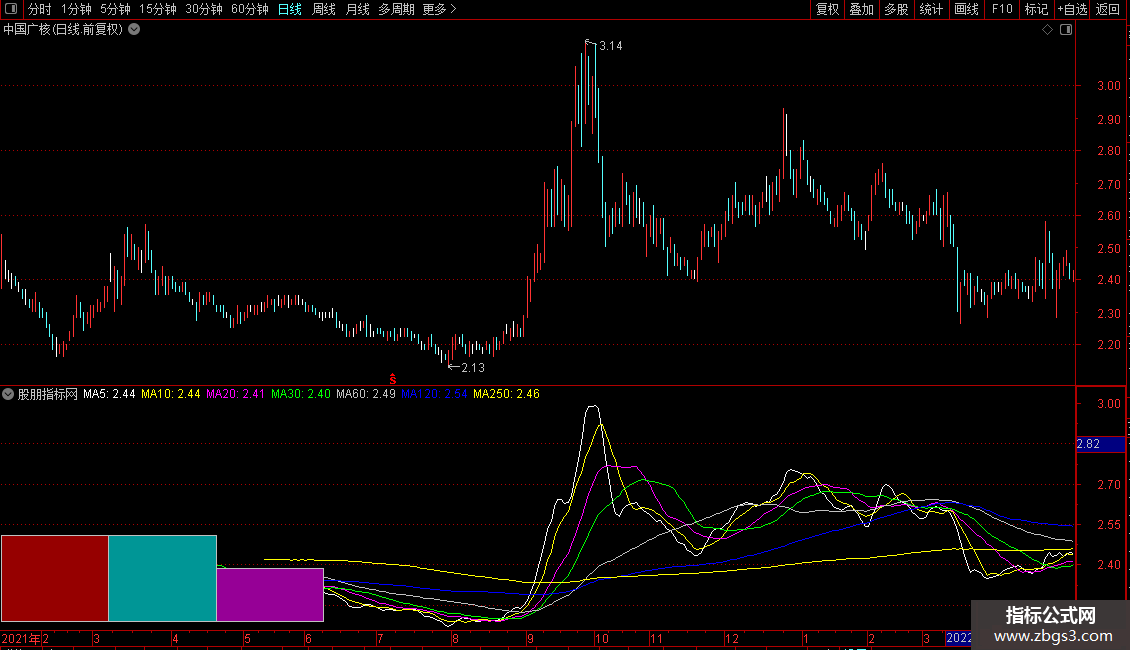Click the blue 2.82 price tag
Screen dimensions: 1130x650
coord(1100,444)
